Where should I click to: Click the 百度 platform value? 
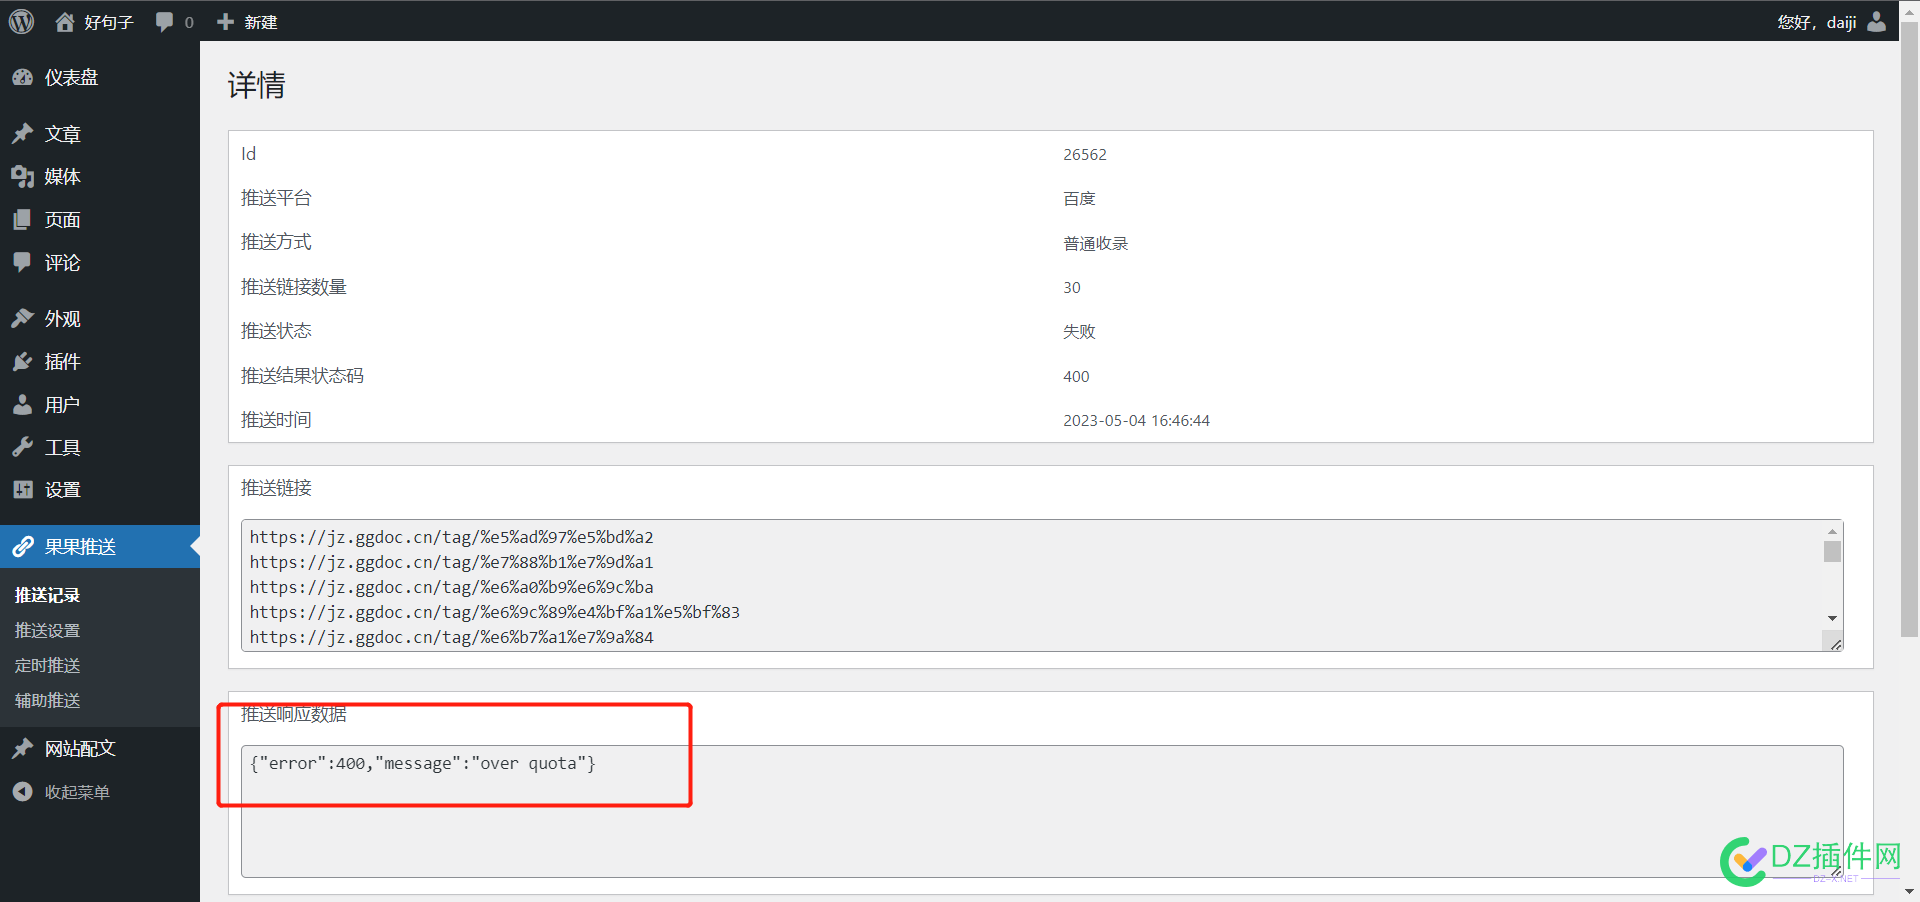click(1079, 199)
